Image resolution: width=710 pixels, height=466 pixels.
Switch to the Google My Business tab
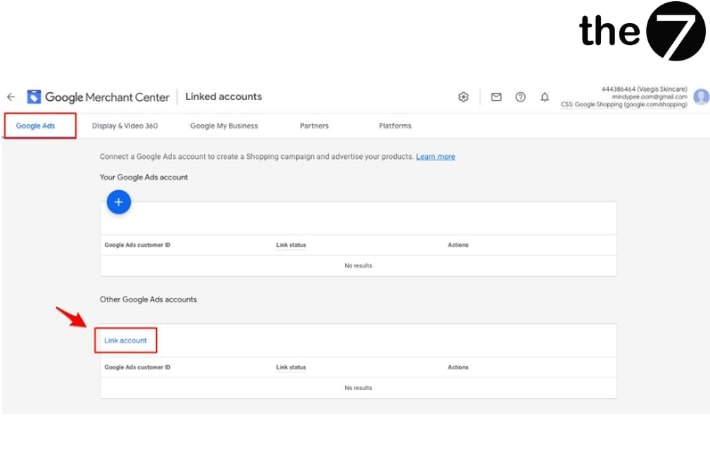point(224,126)
